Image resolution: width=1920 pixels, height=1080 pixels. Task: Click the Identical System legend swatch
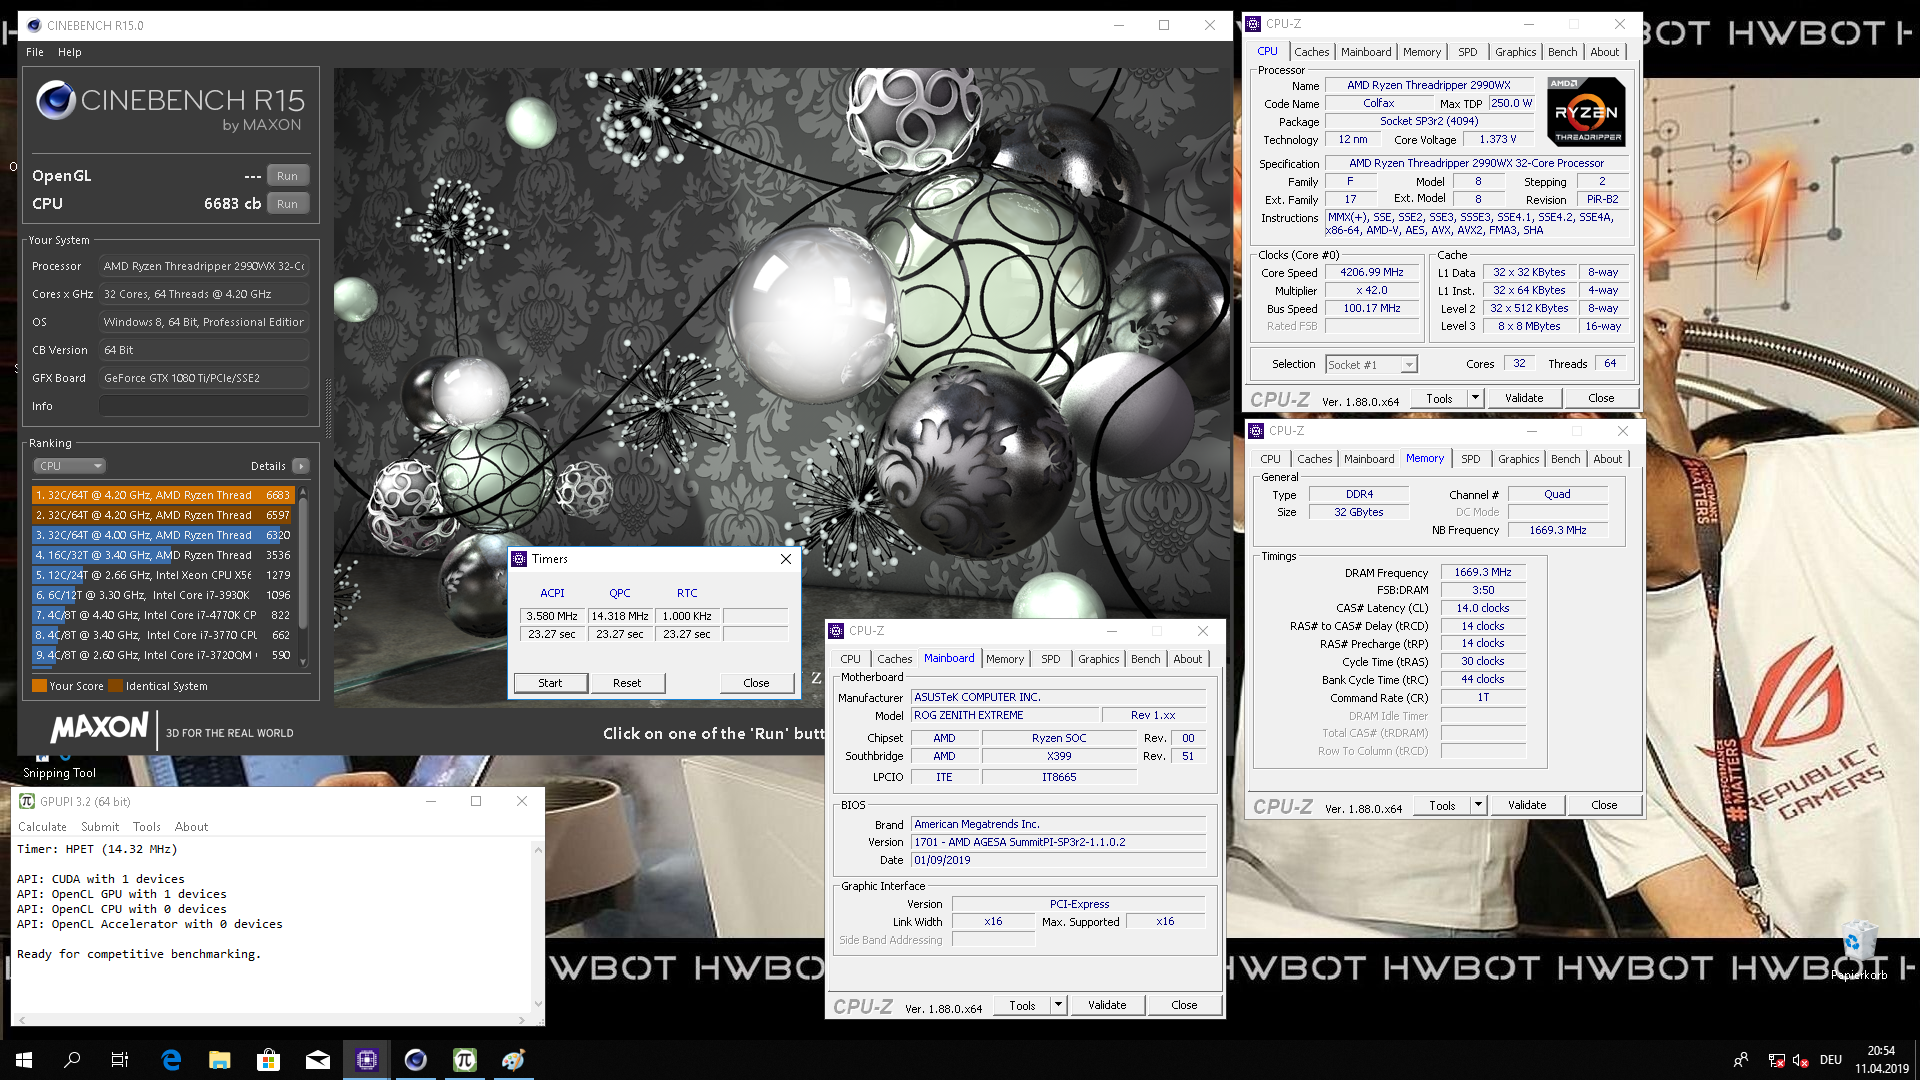pos(116,686)
